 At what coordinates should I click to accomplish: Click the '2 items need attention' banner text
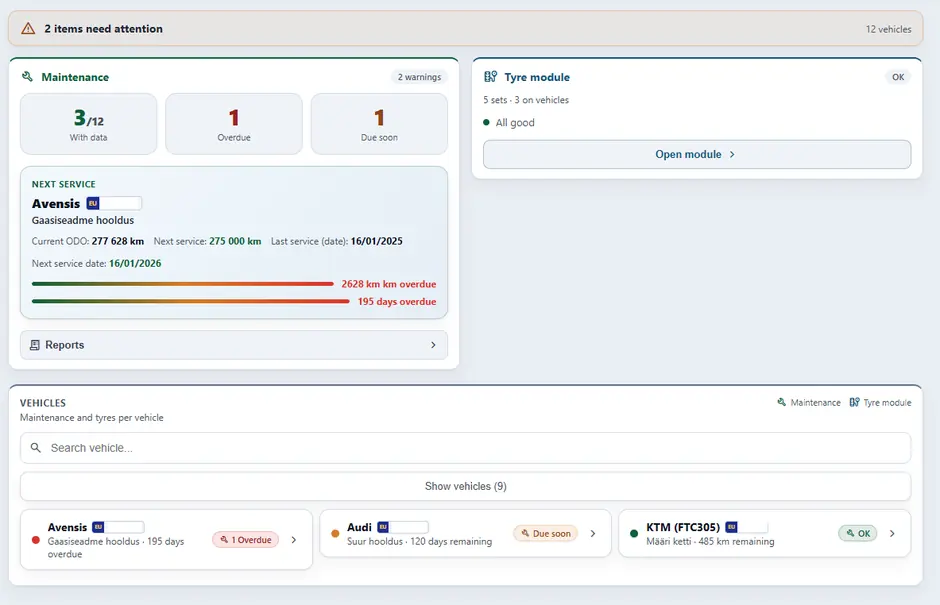[x=103, y=29]
